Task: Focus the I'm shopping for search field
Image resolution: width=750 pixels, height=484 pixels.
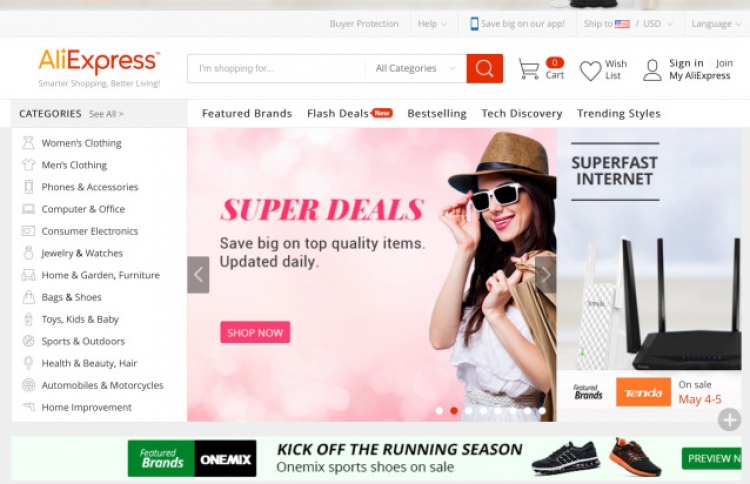Action: point(276,68)
